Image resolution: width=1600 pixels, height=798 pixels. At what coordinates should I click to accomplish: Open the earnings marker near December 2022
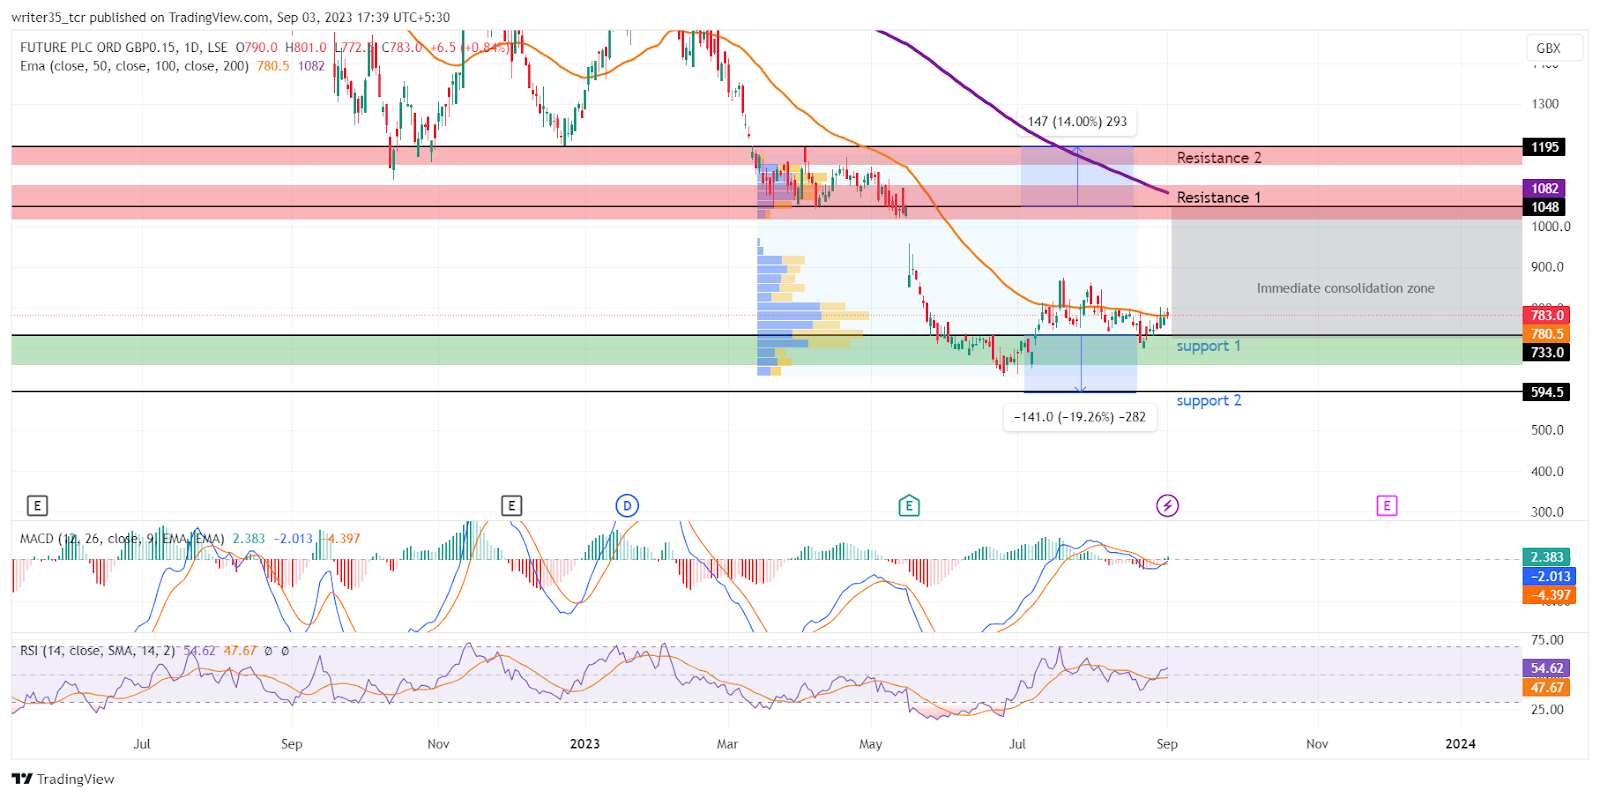click(x=511, y=506)
